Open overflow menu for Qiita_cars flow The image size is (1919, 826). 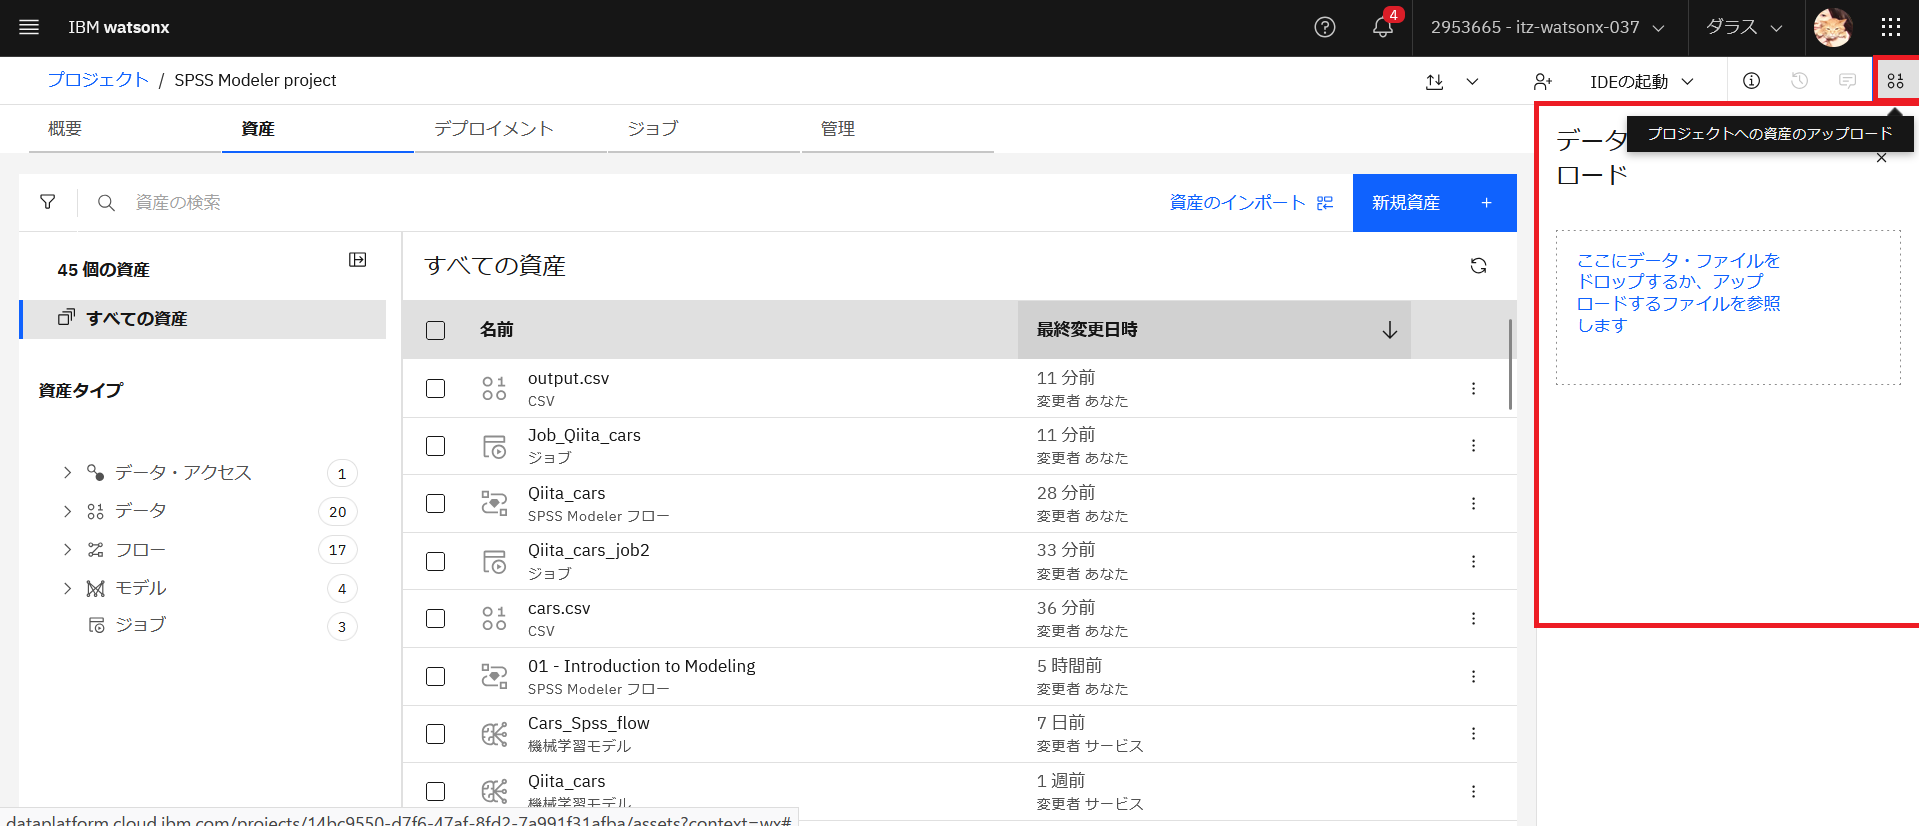[1473, 503]
